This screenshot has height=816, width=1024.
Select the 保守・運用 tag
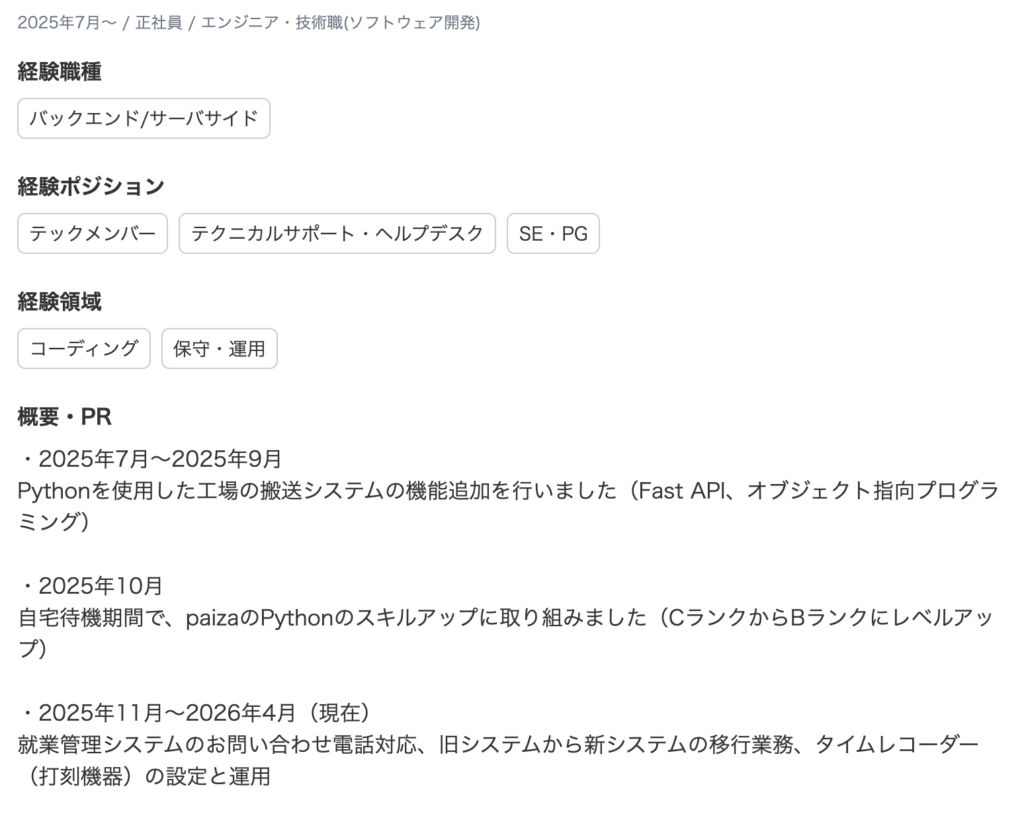pos(219,349)
